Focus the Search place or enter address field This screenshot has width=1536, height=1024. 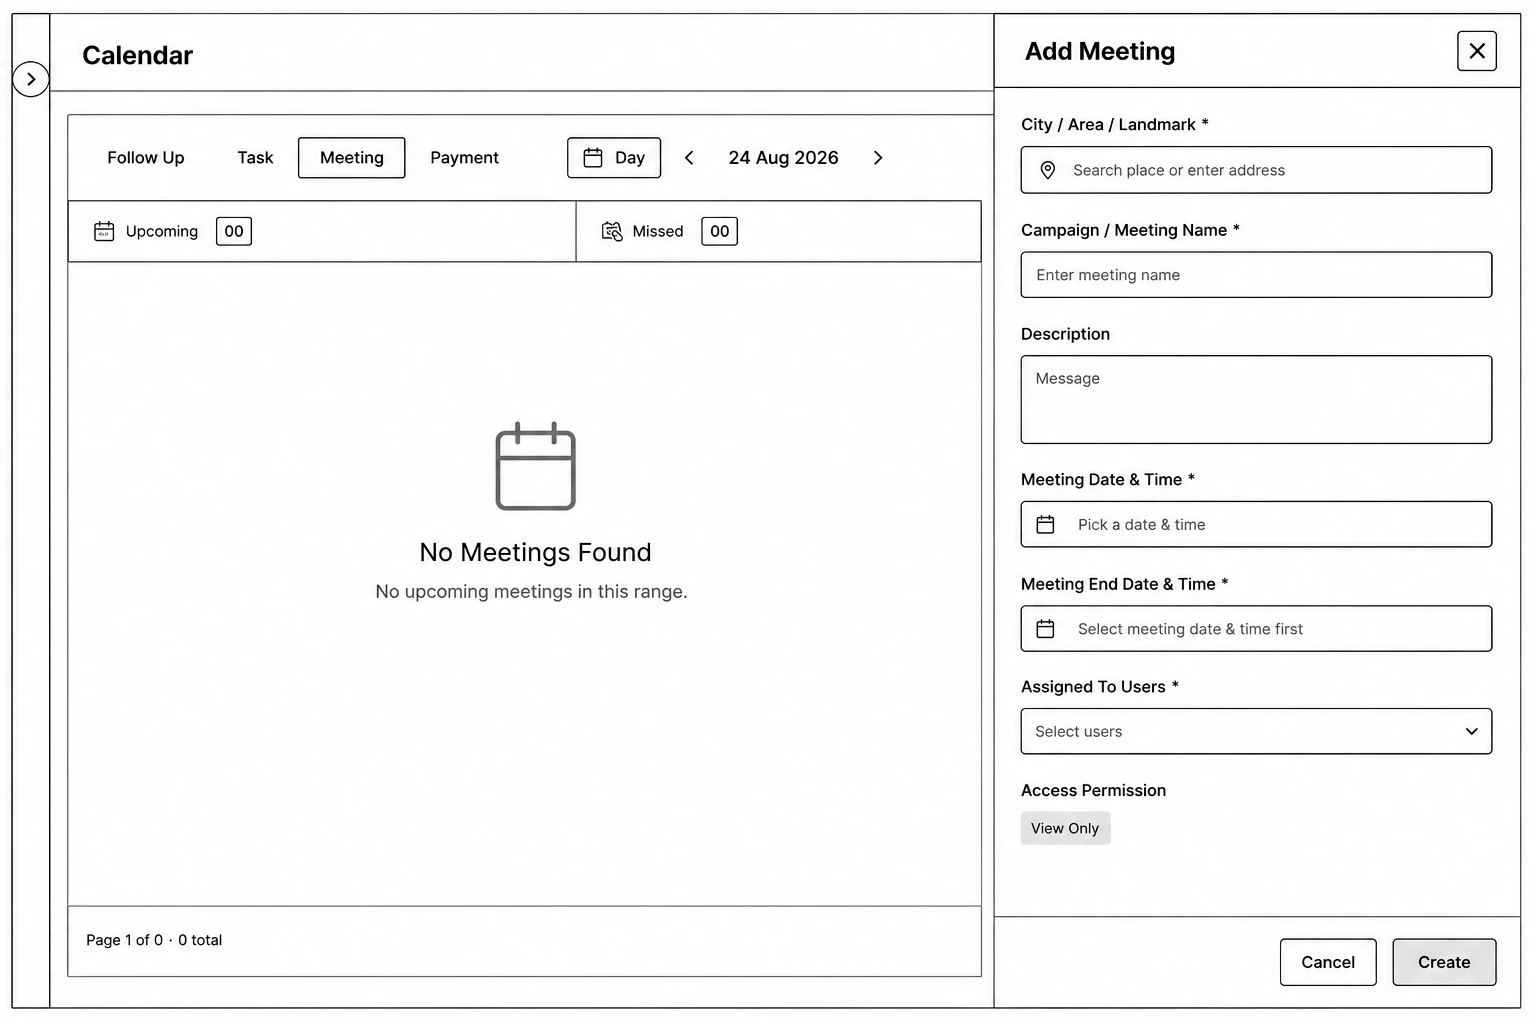coord(1256,170)
